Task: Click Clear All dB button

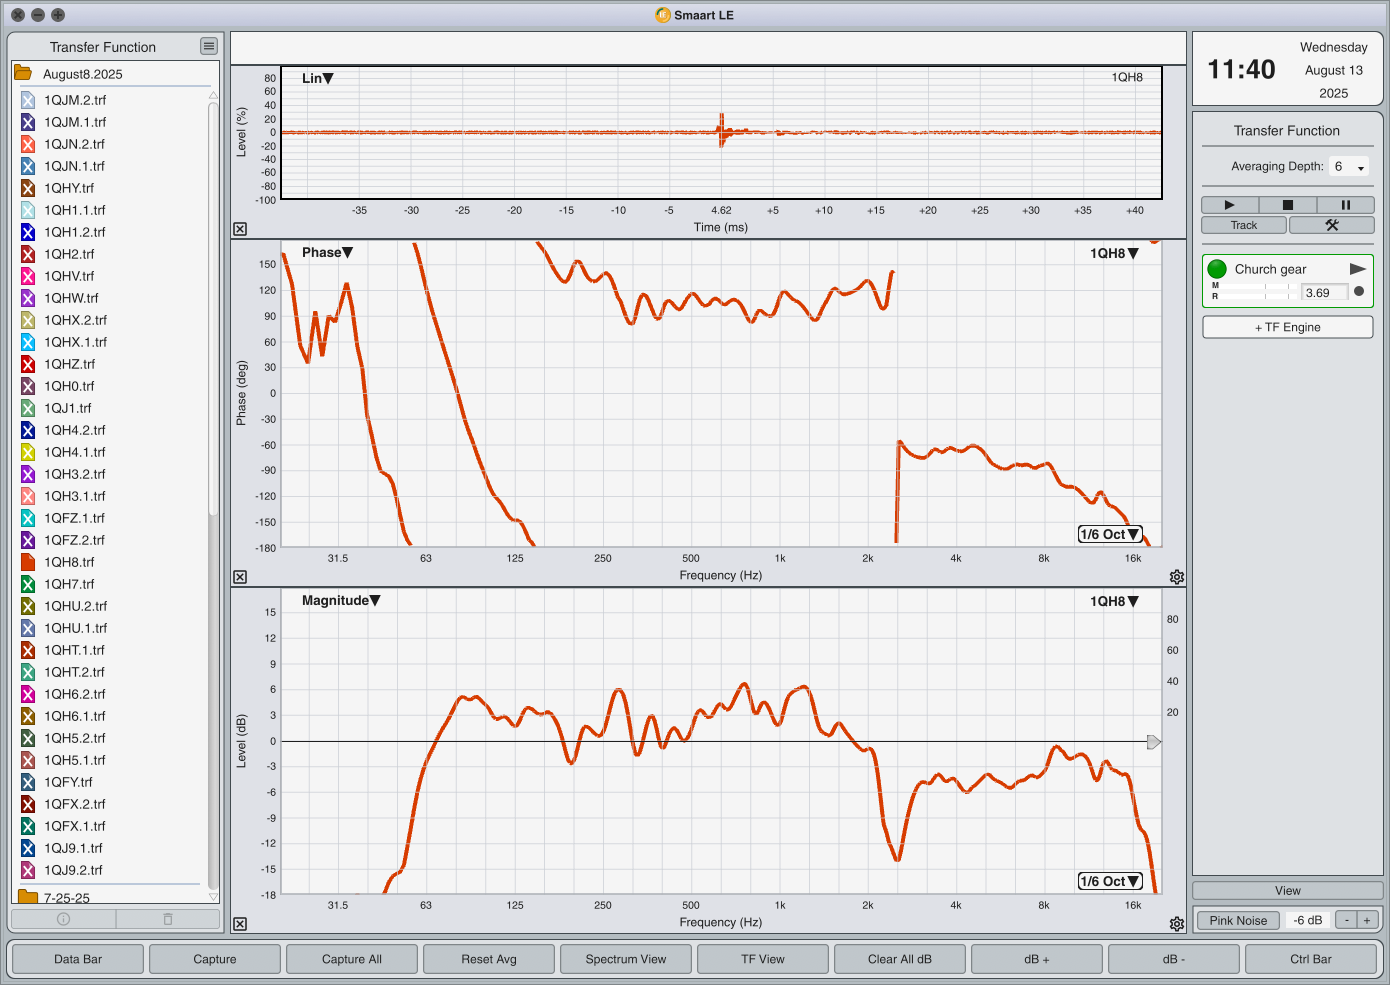Action: [900, 959]
